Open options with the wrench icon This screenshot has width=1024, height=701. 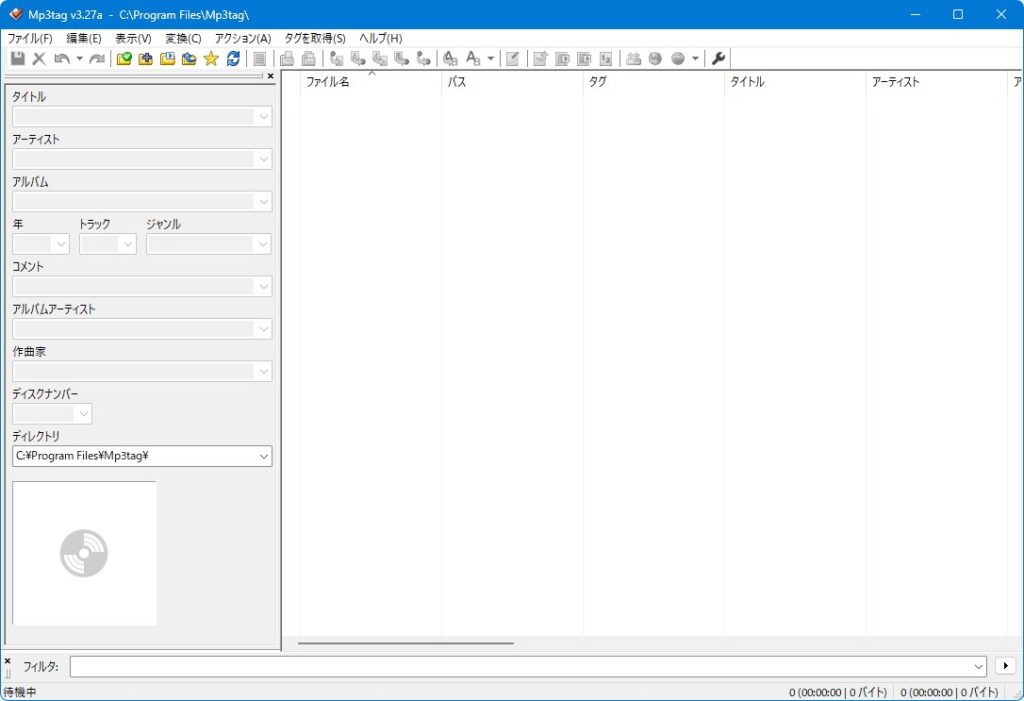tap(718, 59)
